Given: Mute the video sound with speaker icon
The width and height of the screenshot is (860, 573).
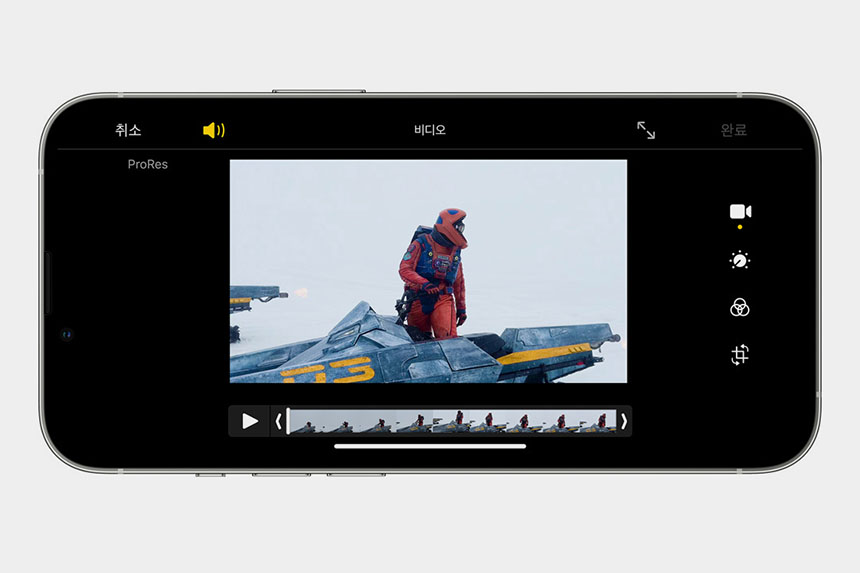Looking at the screenshot, I should click(x=213, y=131).
